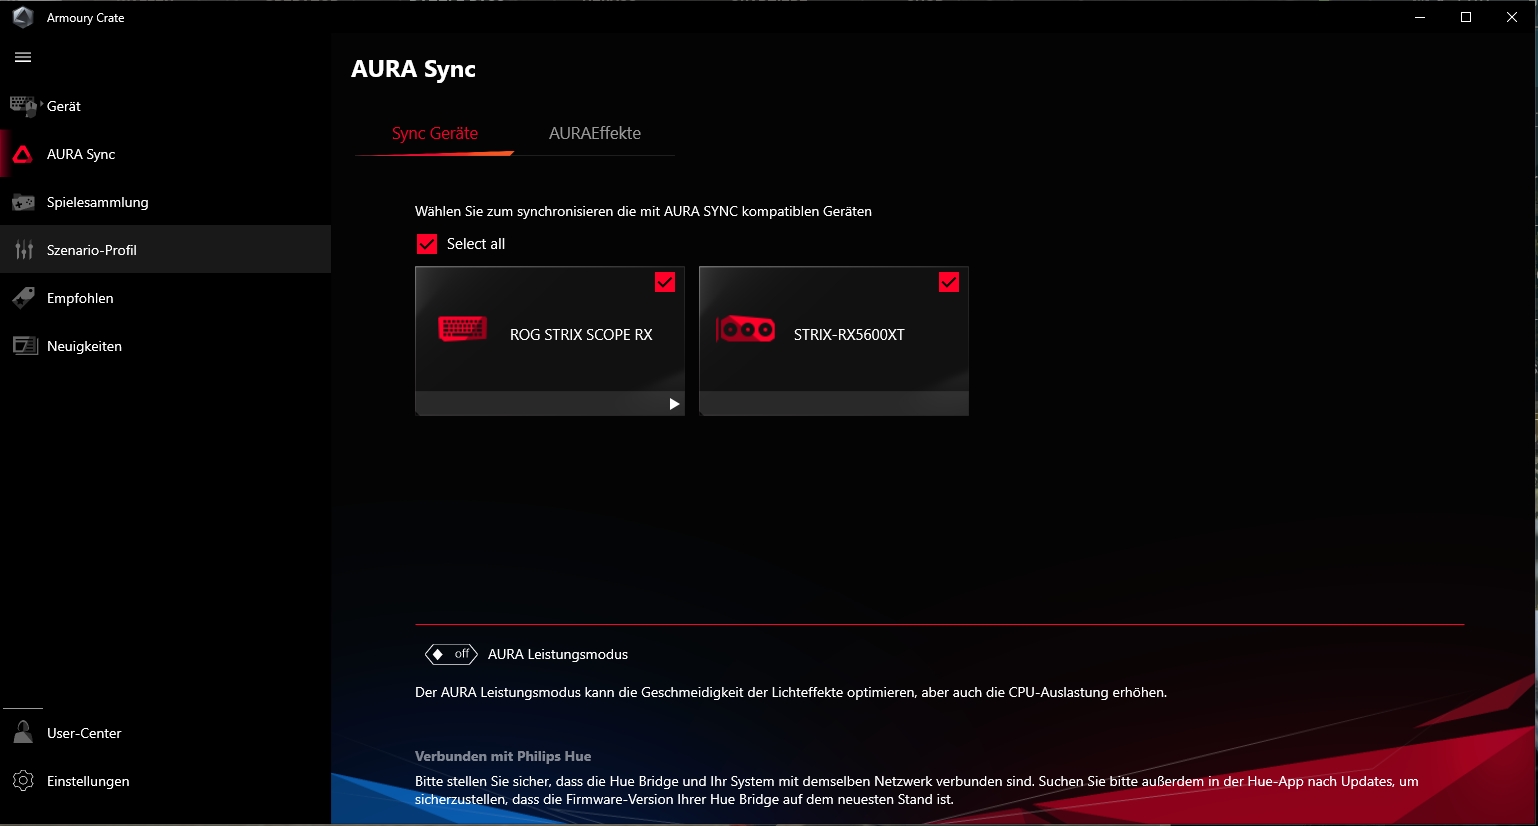Open Gerät in the sidebar
1538x826 pixels.
coord(166,106)
